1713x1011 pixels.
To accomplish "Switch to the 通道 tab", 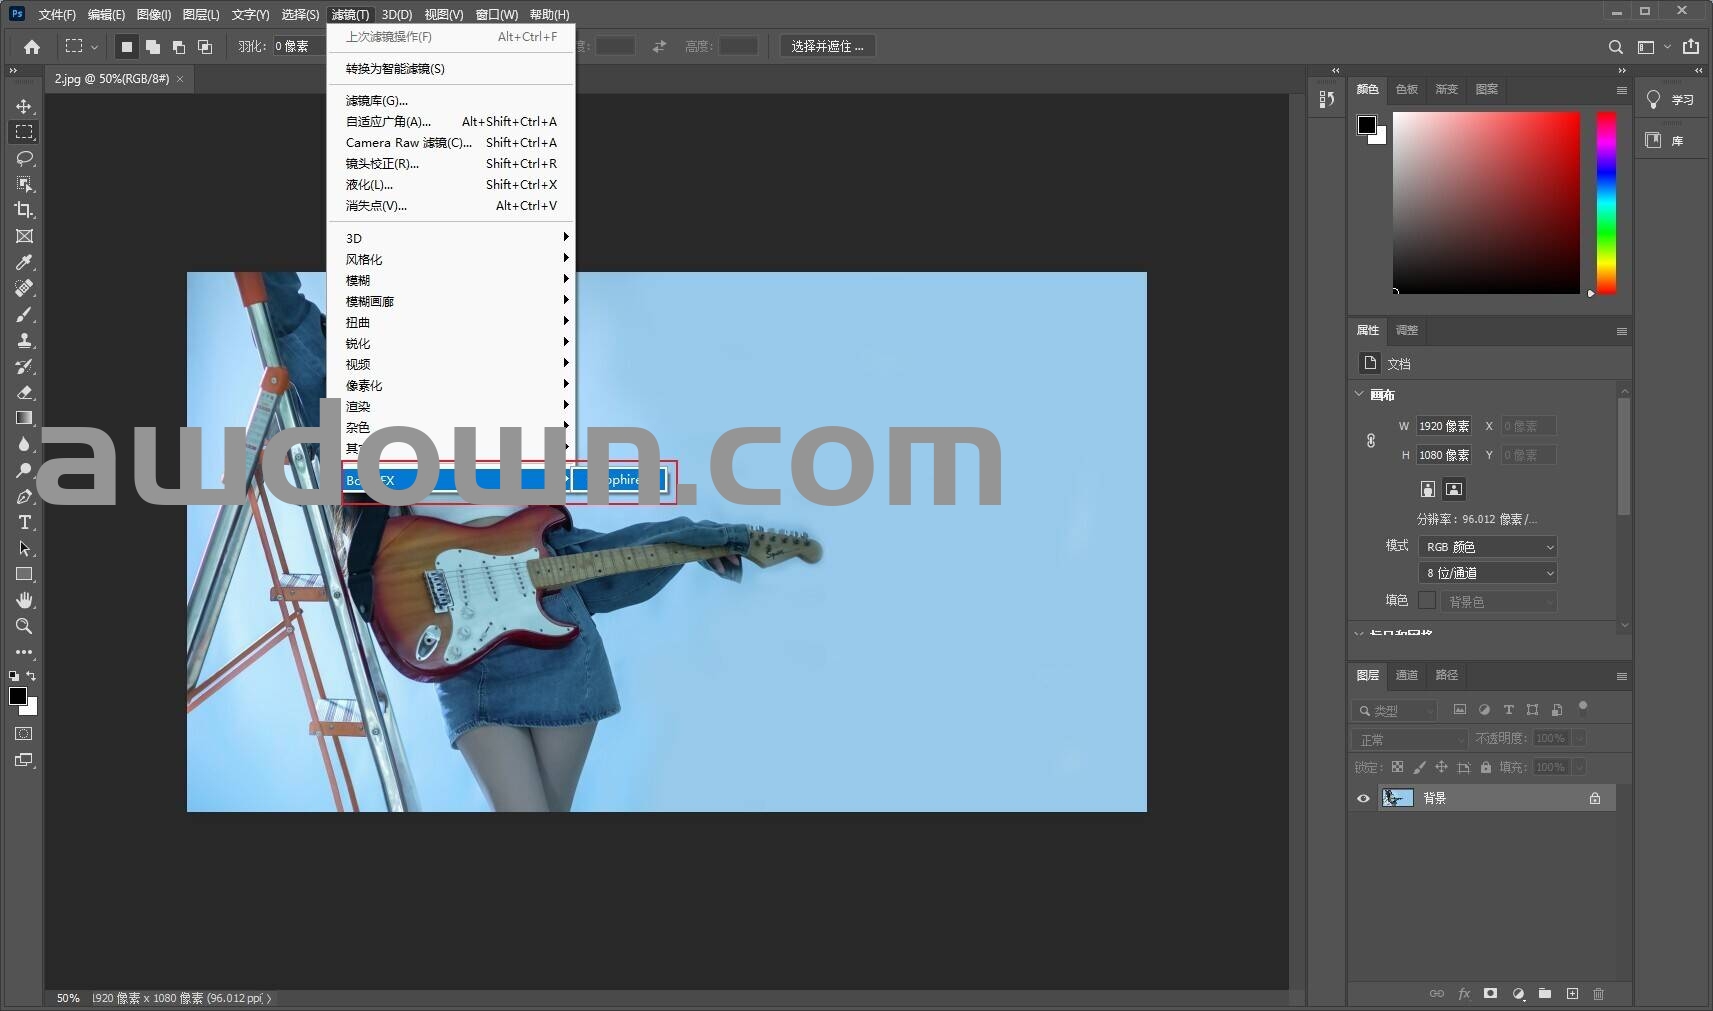I will coord(1406,675).
